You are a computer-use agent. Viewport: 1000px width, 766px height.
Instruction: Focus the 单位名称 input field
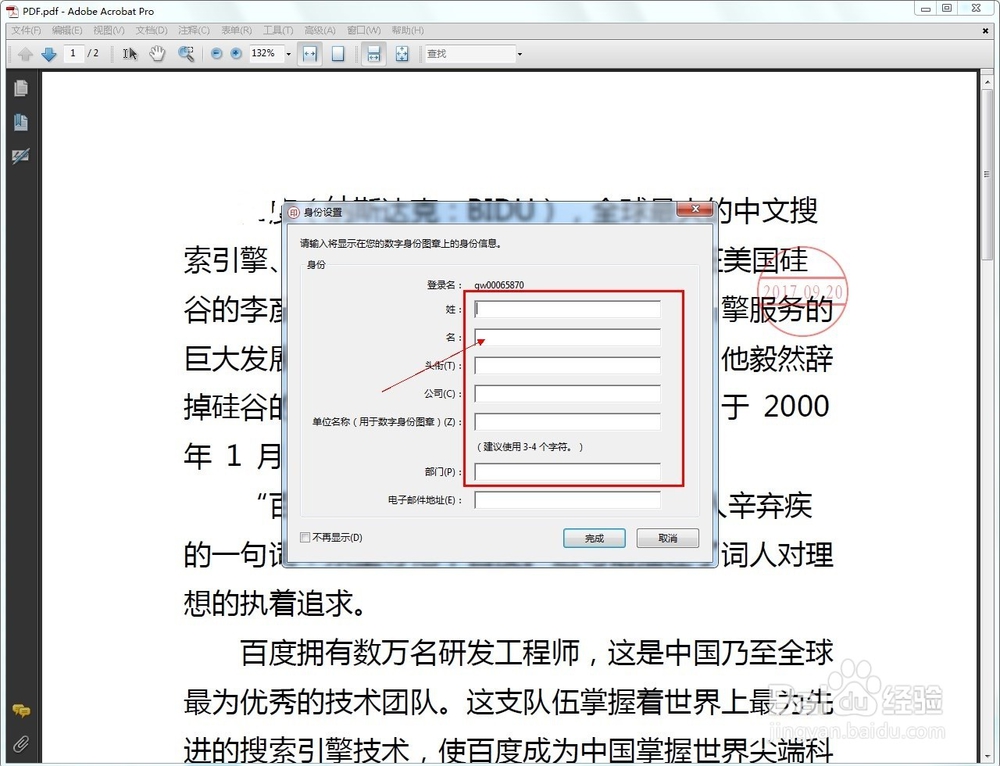(x=568, y=422)
